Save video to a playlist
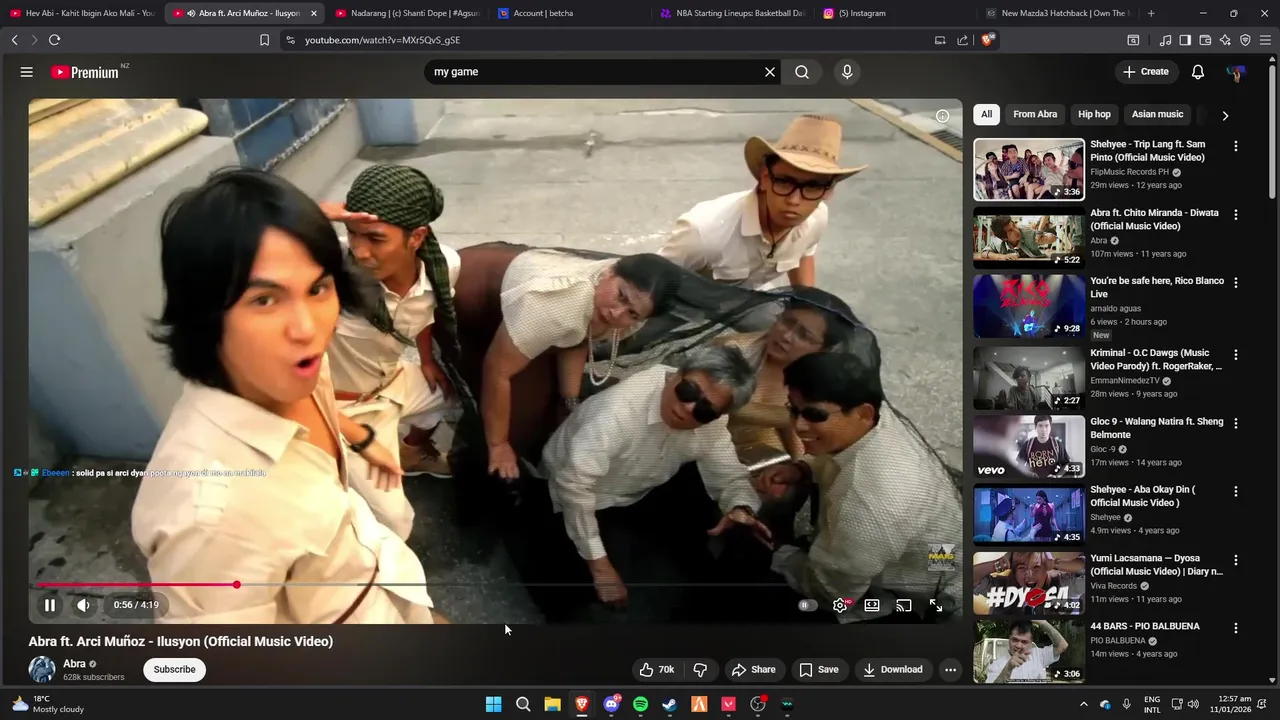 coord(818,670)
